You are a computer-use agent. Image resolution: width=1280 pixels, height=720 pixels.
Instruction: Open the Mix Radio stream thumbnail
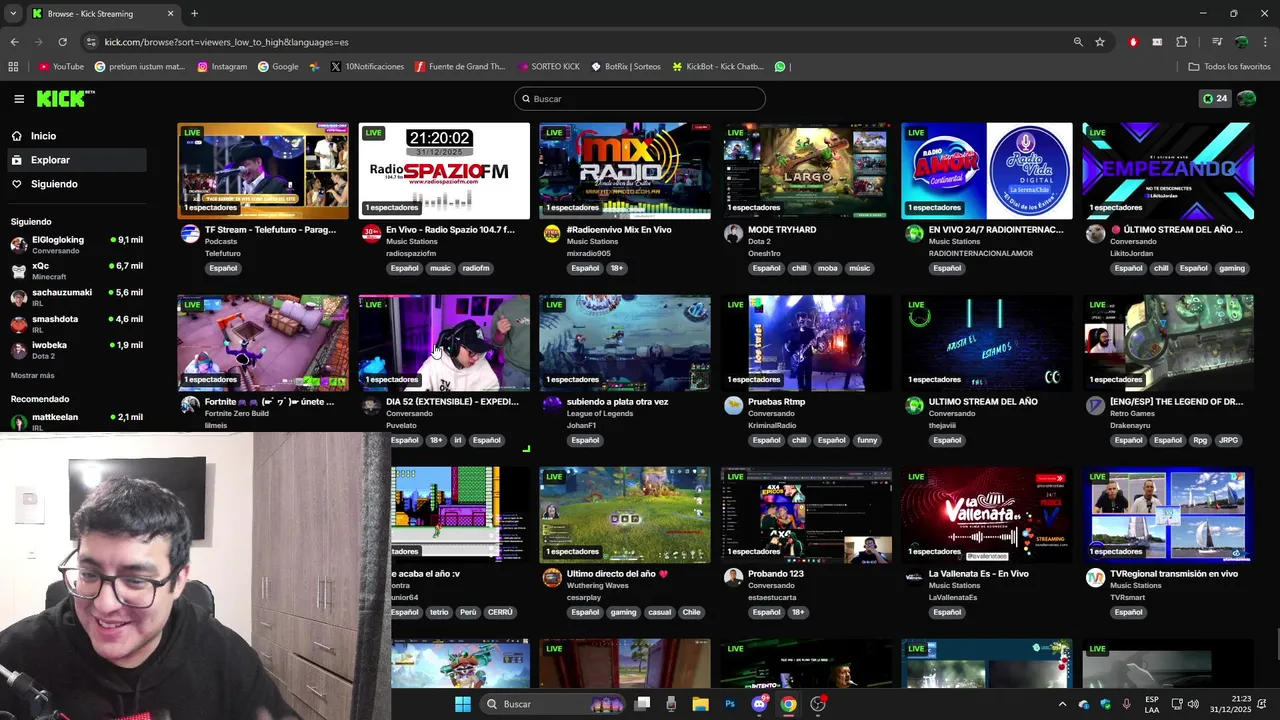click(625, 171)
